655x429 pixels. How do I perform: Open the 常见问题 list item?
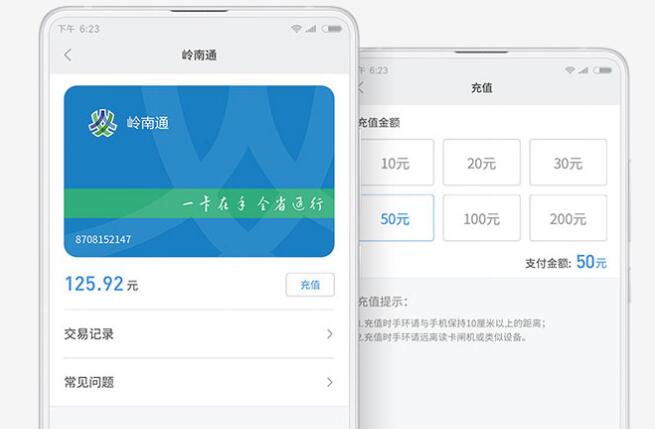[x=199, y=382]
